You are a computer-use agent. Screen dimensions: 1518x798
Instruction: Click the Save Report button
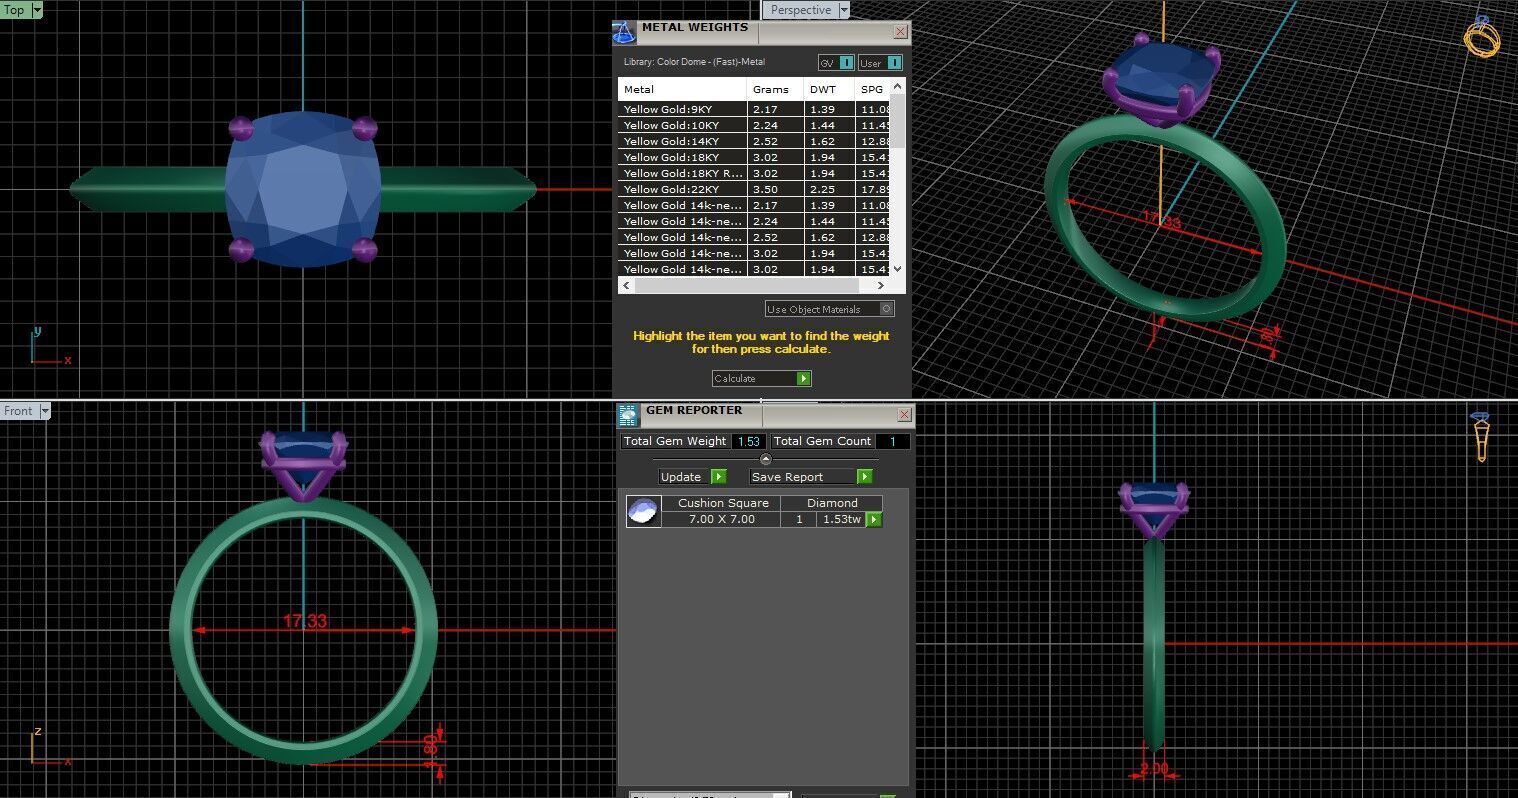point(811,477)
